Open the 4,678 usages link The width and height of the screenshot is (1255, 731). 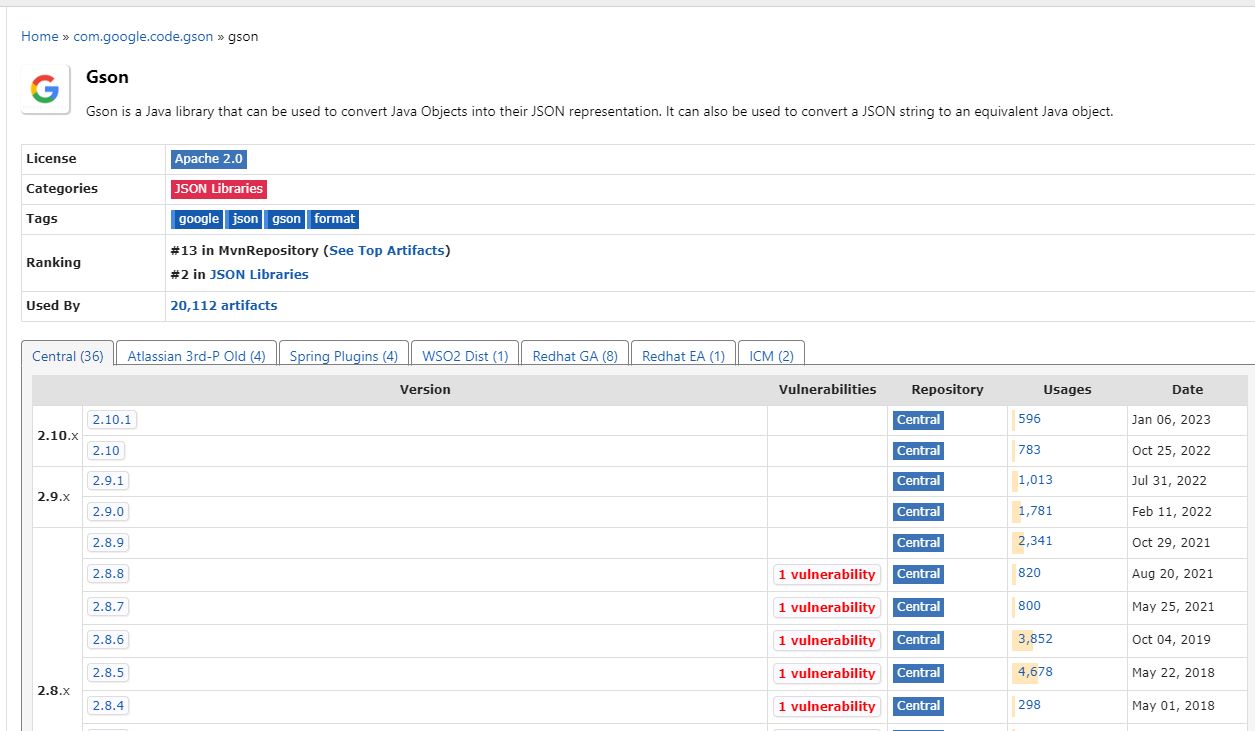1035,672
